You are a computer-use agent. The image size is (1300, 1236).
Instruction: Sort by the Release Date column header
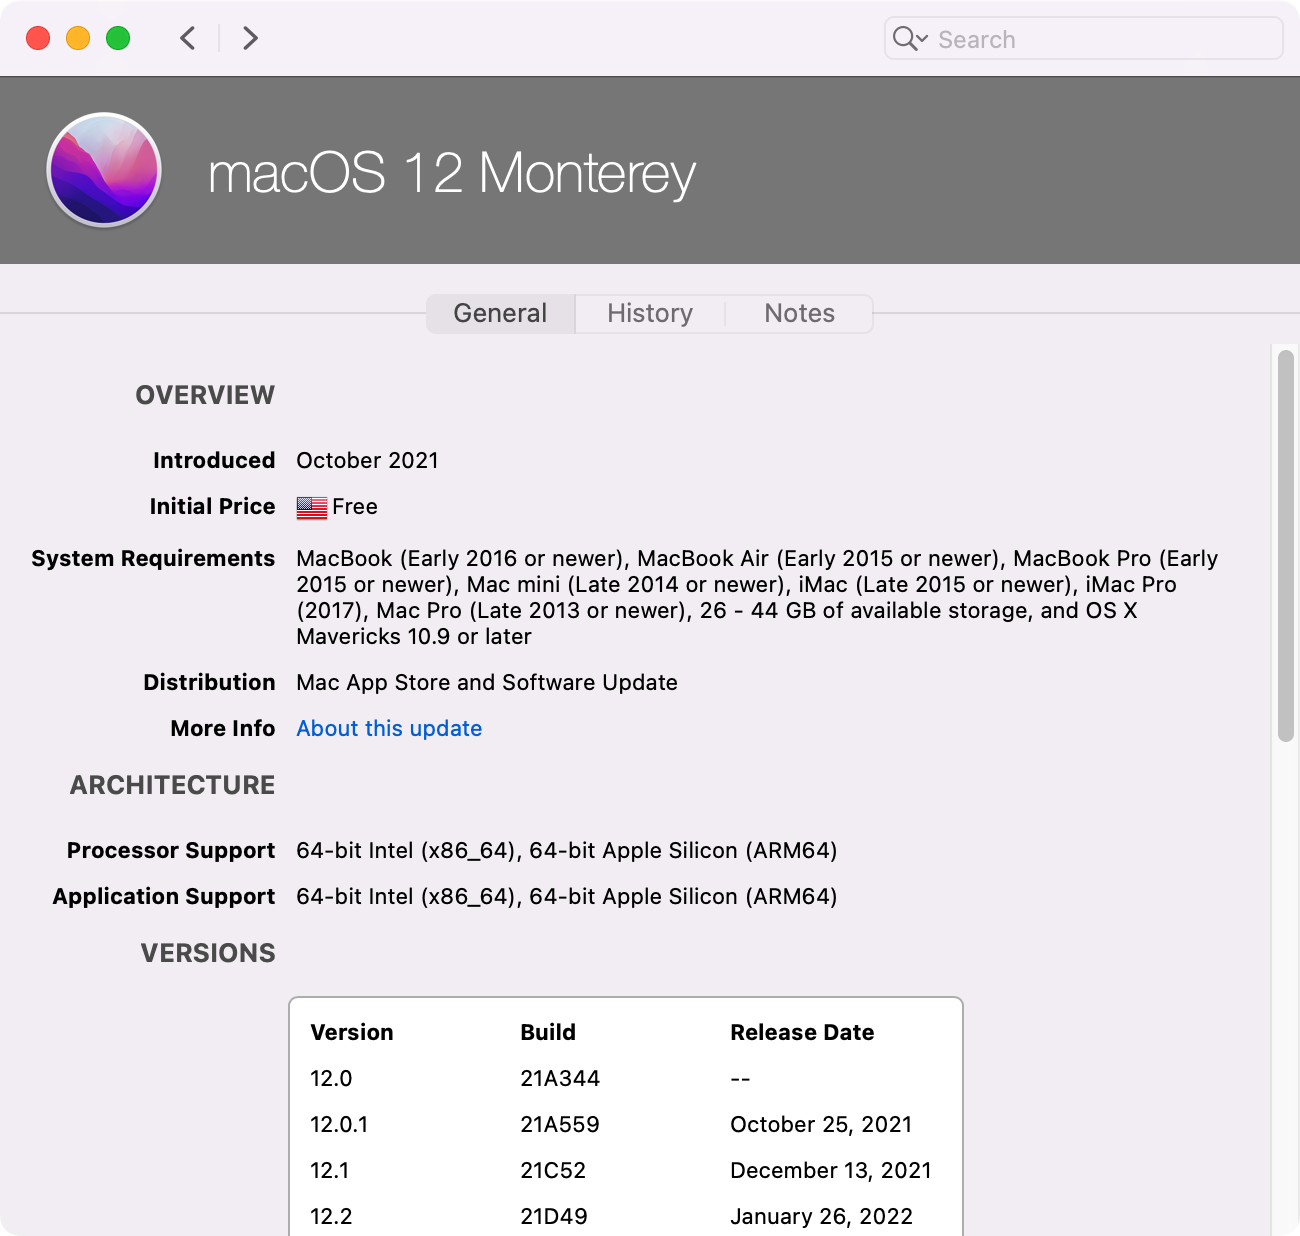click(x=802, y=1032)
